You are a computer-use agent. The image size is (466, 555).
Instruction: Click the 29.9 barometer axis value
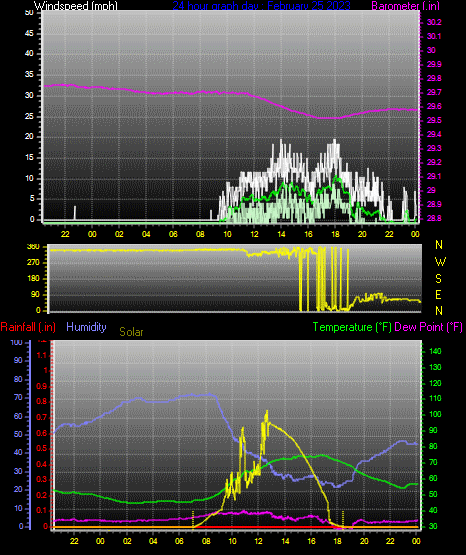pyautogui.click(x=434, y=64)
